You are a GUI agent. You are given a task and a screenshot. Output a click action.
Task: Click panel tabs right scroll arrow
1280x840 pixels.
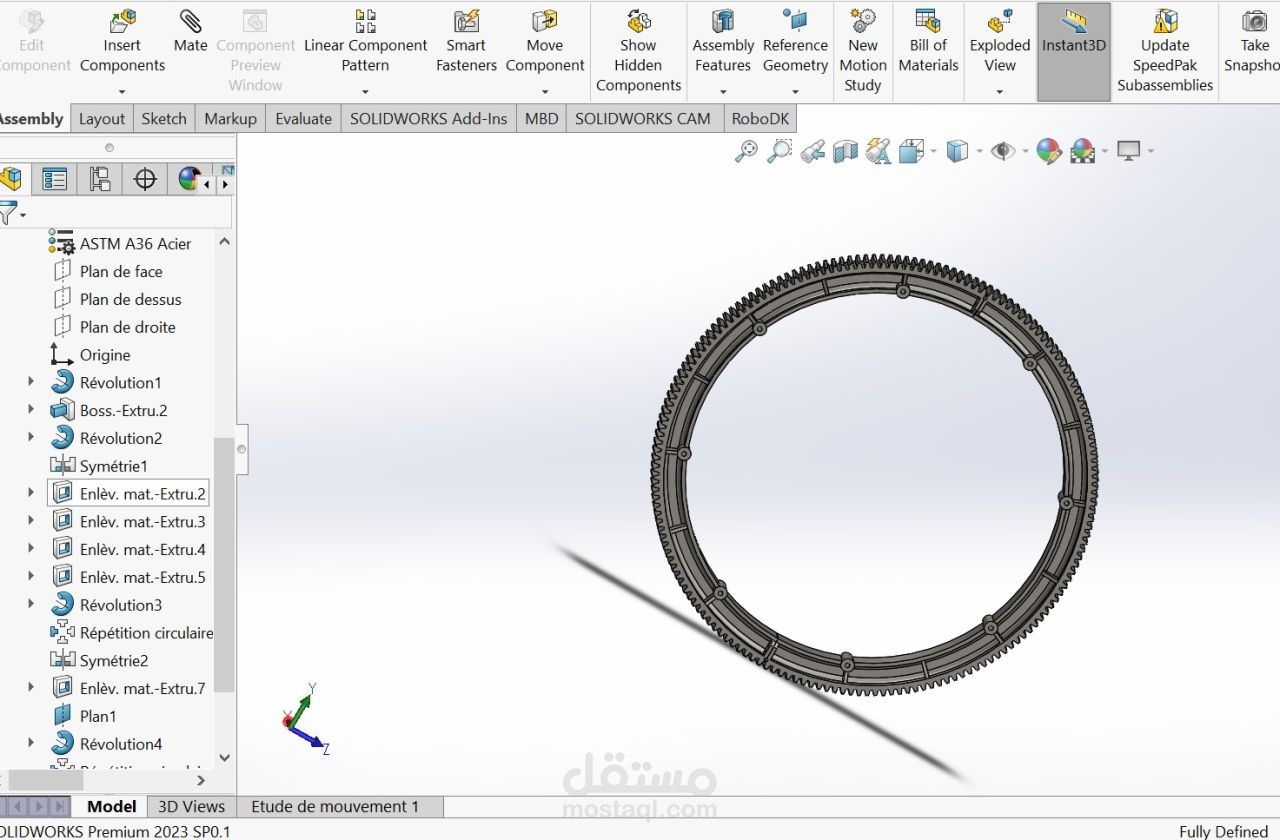[x=226, y=184]
